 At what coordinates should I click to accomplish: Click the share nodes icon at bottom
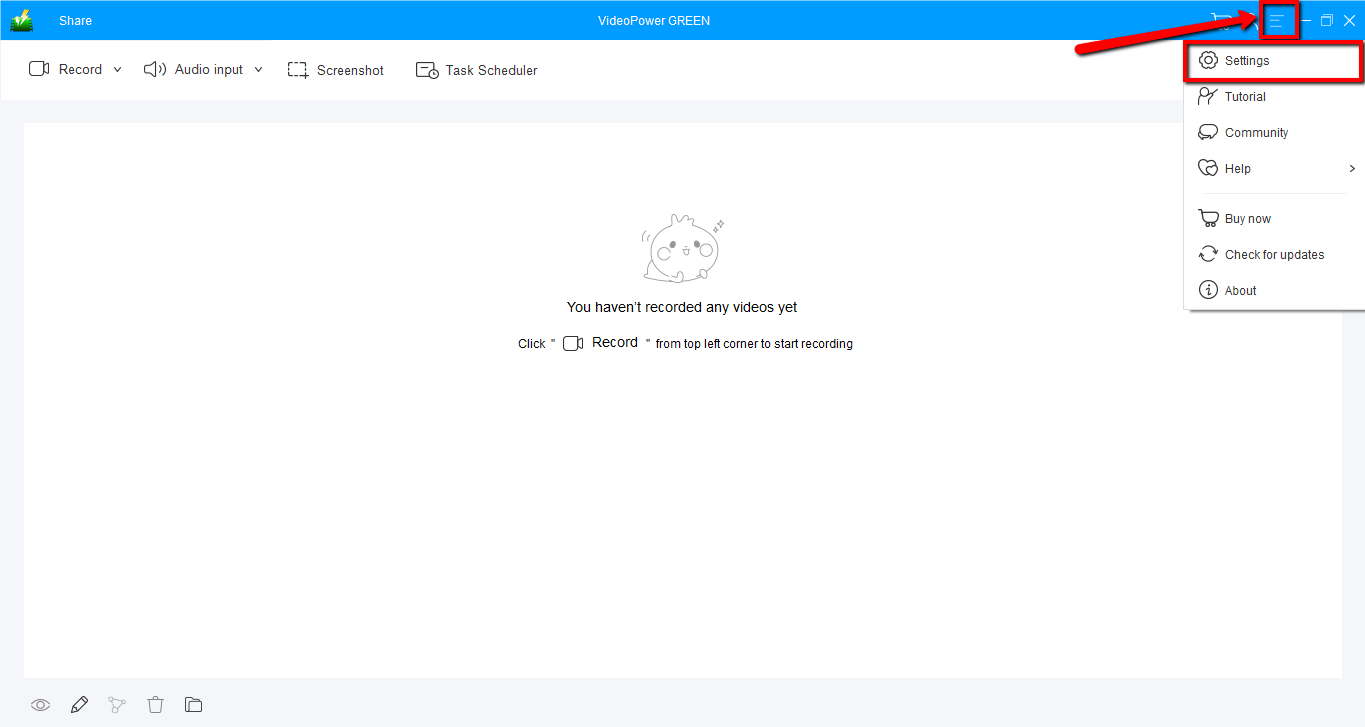[x=117, y=704]
